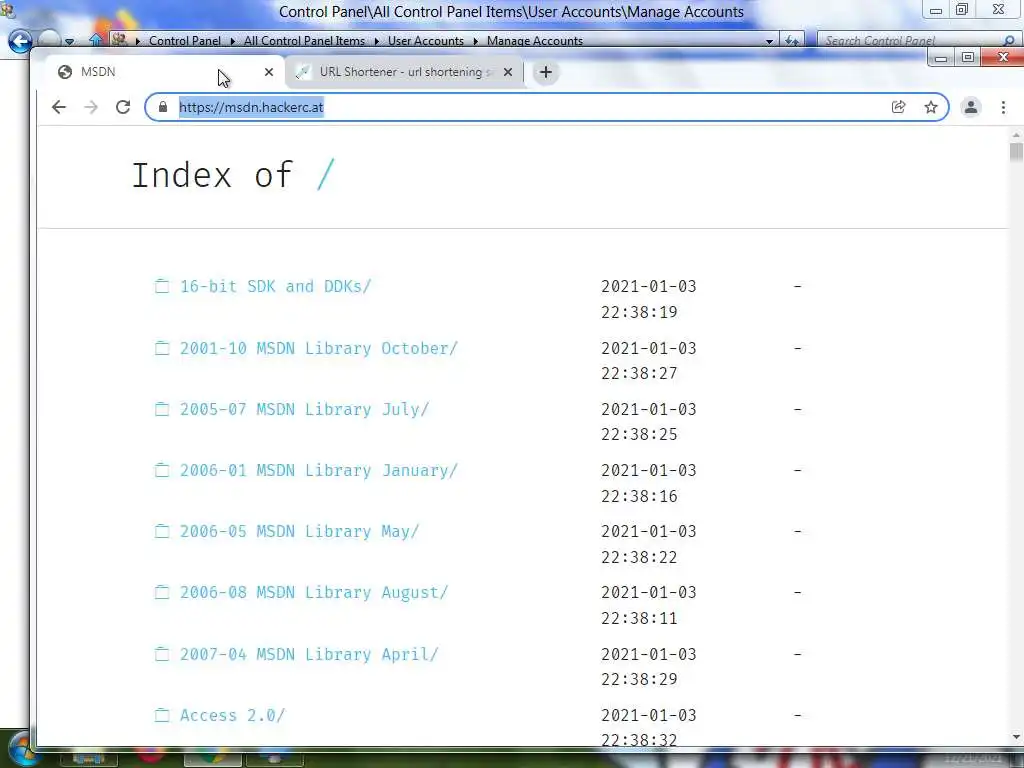The width and height of the screenshot is (1024, 768).
Task: Click folder icon beside 16-bit SDK and DDKs
Action: [x=162, y=286]
